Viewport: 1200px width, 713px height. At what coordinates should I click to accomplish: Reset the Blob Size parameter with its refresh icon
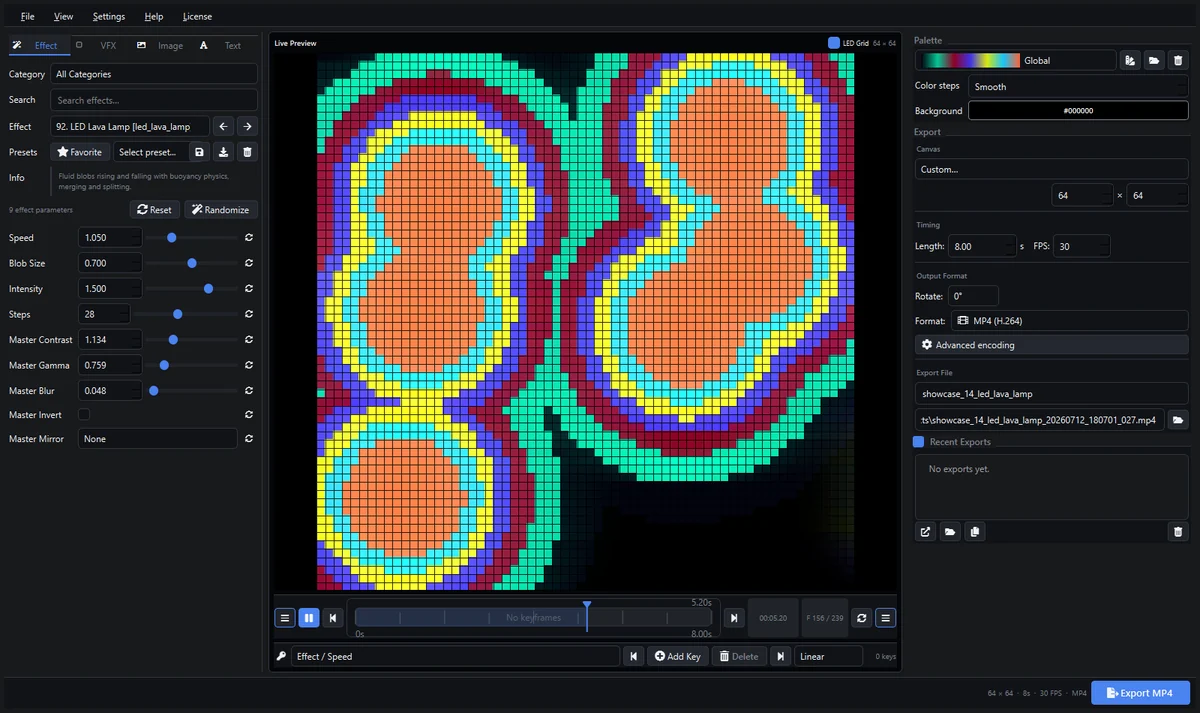click(x=248, y=263)
